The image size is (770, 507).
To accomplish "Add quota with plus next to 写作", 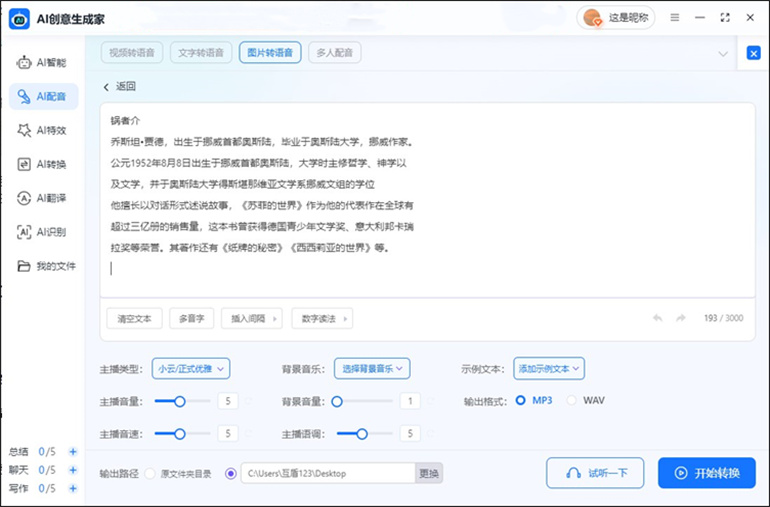I will (x=73, y=488).
